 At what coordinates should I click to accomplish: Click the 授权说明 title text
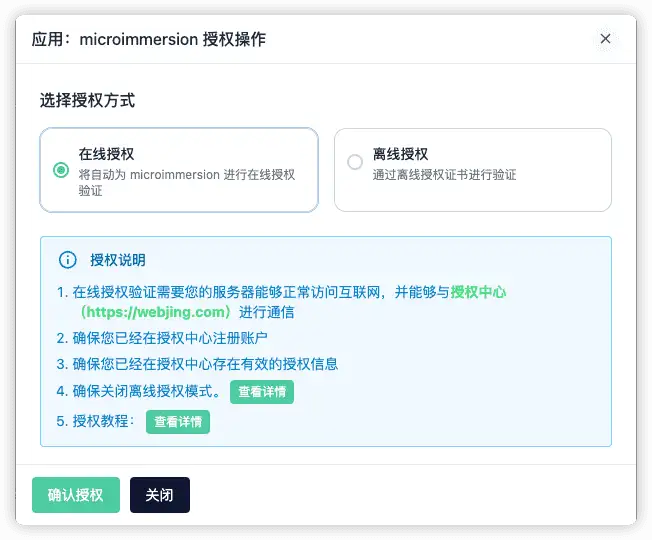(118, 260)
